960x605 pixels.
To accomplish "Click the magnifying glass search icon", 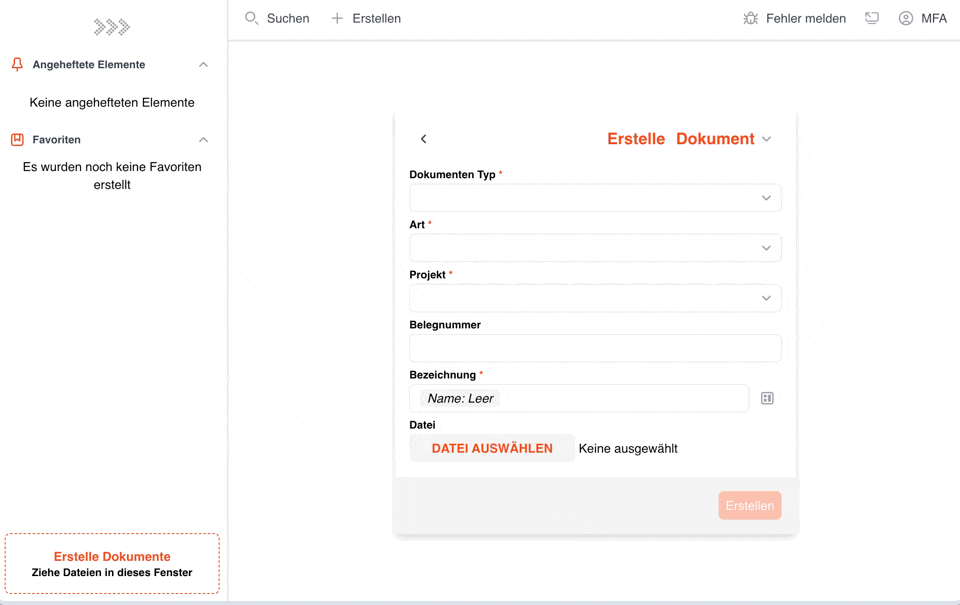I will tap(252, 18).
